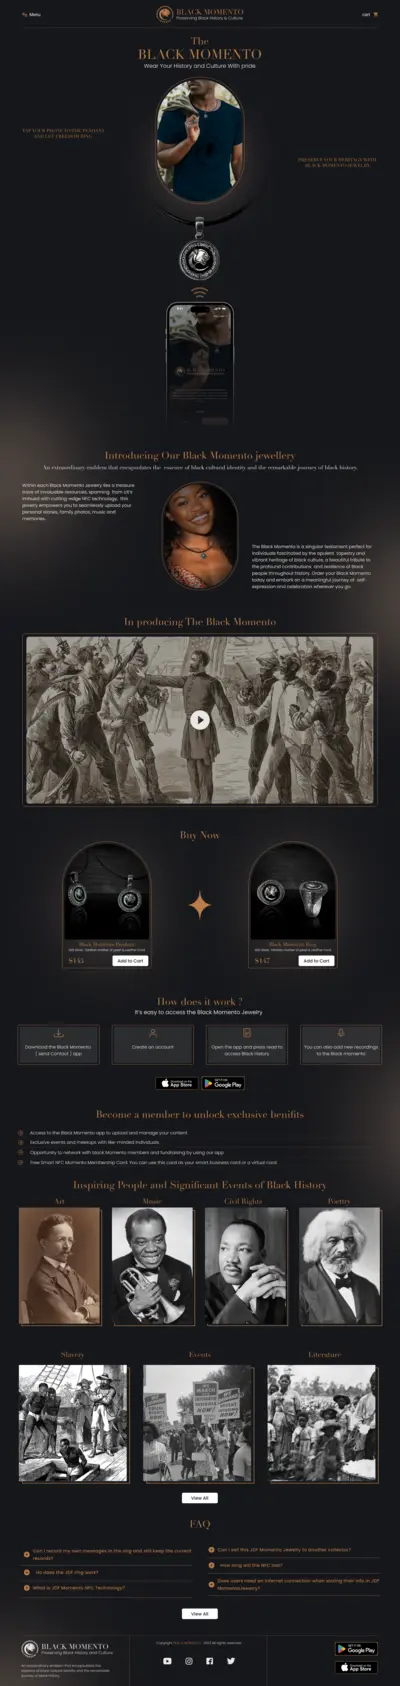Visit the Instagram icon in the footer
The image size is (400, 1686).
pos(189,1661)
